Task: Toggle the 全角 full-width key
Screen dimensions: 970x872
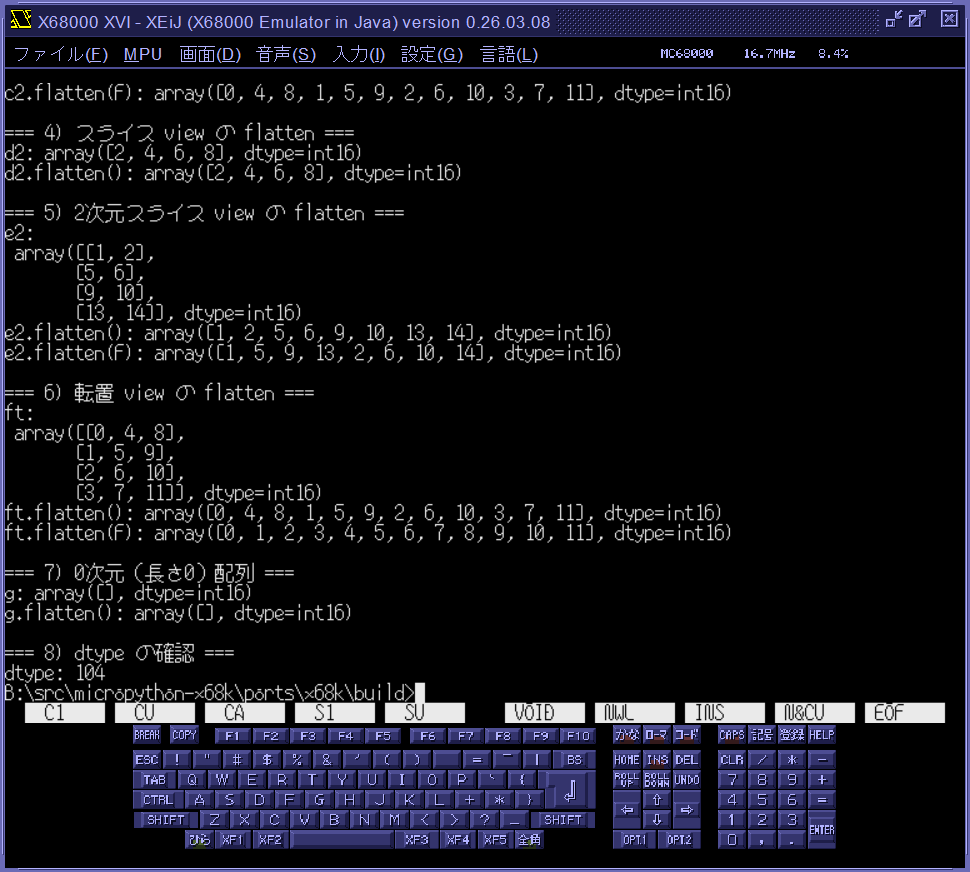Action: 530,840
